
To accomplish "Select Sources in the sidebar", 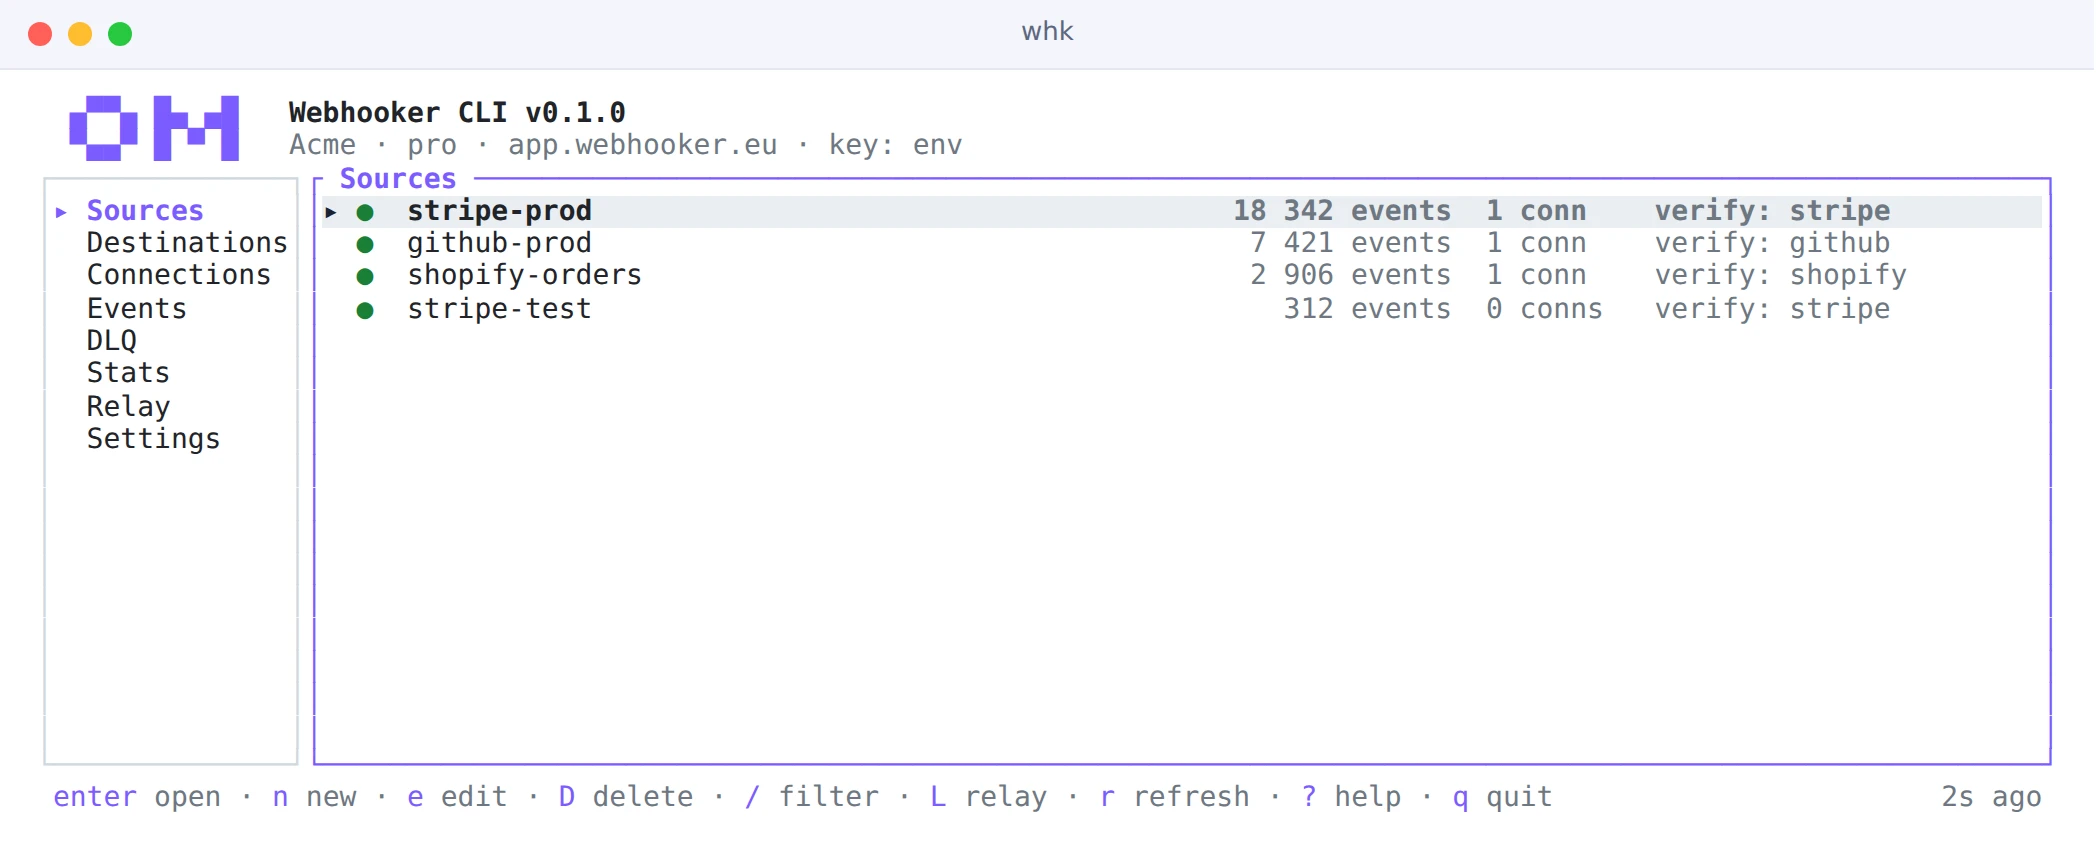I will (x=145, y=211).
